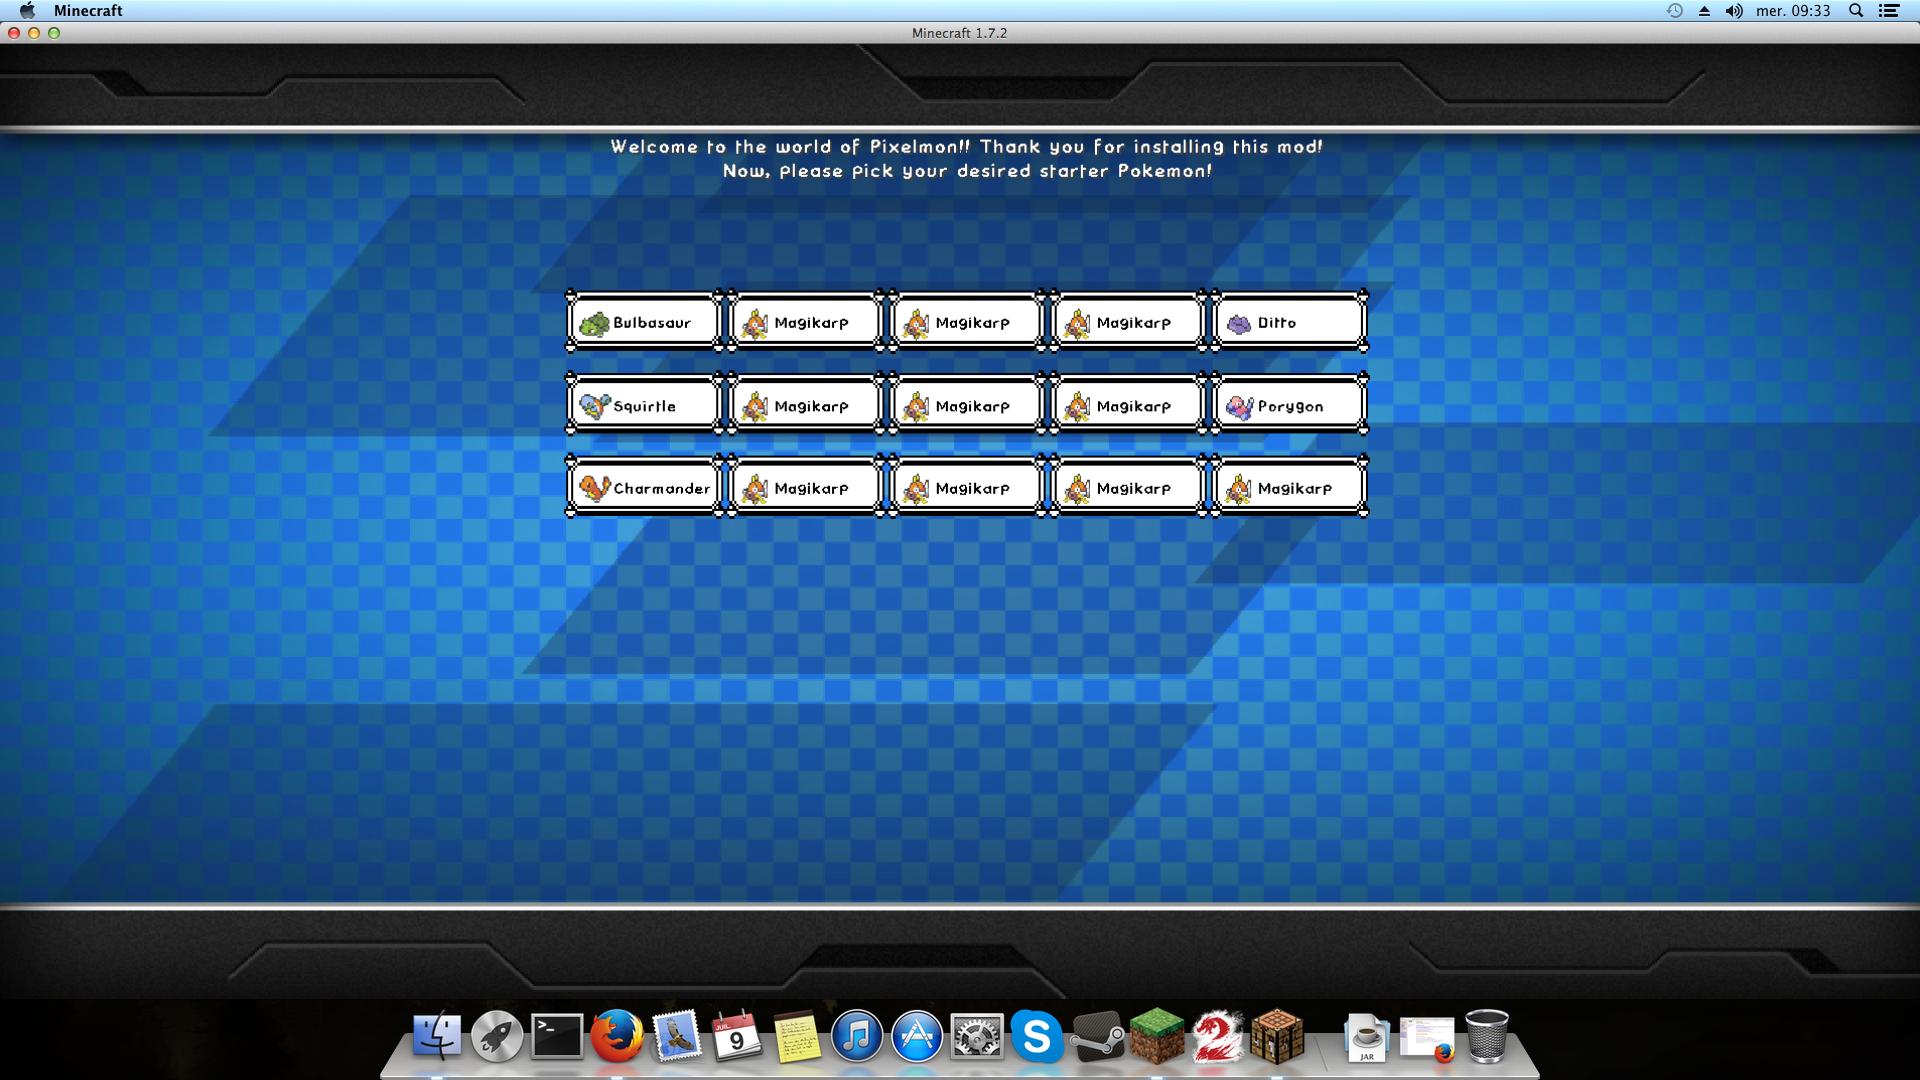Screen dimensions: 1920x1080
Task: Open Minecraft menu in menu bar
Action: coord(88,10)
